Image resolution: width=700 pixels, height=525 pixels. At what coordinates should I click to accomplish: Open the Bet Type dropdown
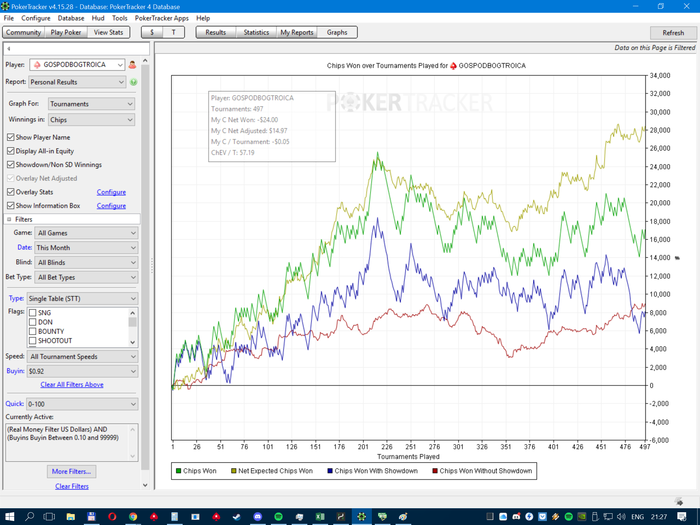click(87, 277)
